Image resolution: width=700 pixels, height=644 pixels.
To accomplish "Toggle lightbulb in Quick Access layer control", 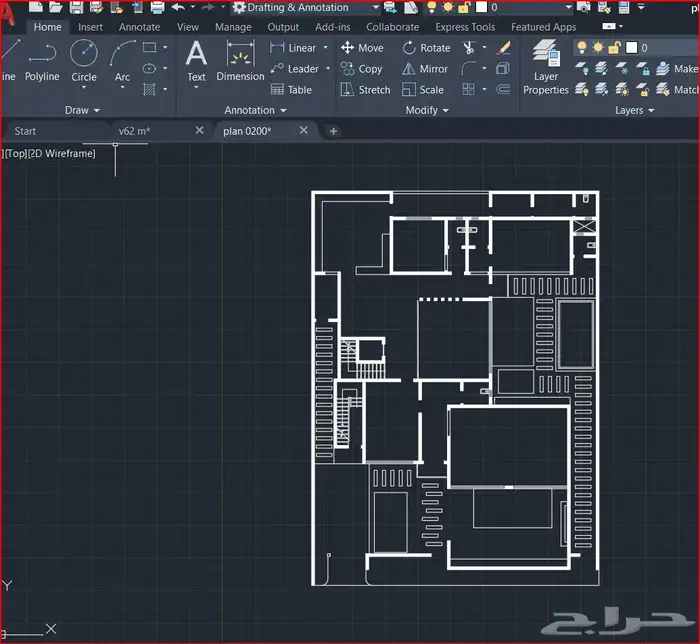I will pos(431,7).
